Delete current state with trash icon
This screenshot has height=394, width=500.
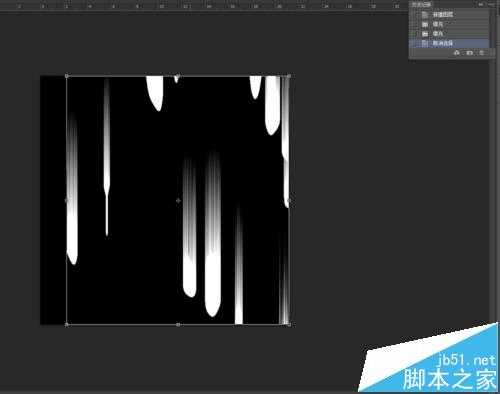coord(482,53)
